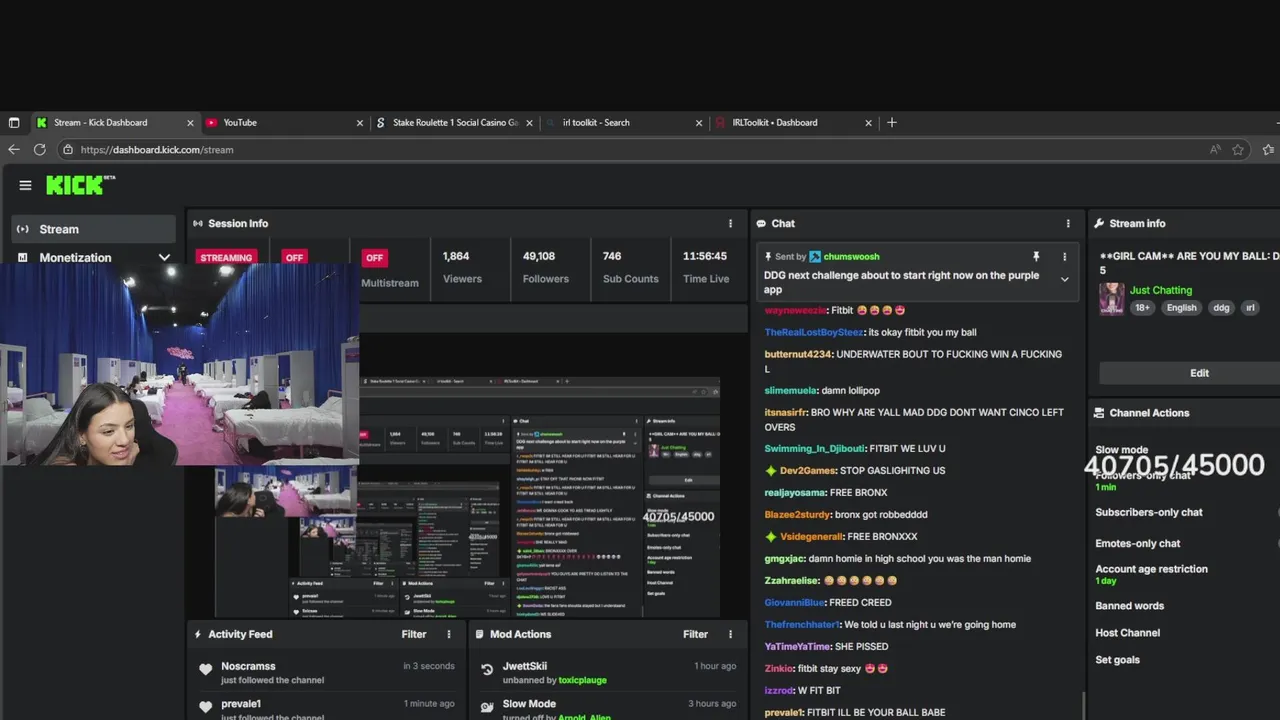Close the YouTube browser tab
Screen dimensions: 1280x720
[360, 123]
